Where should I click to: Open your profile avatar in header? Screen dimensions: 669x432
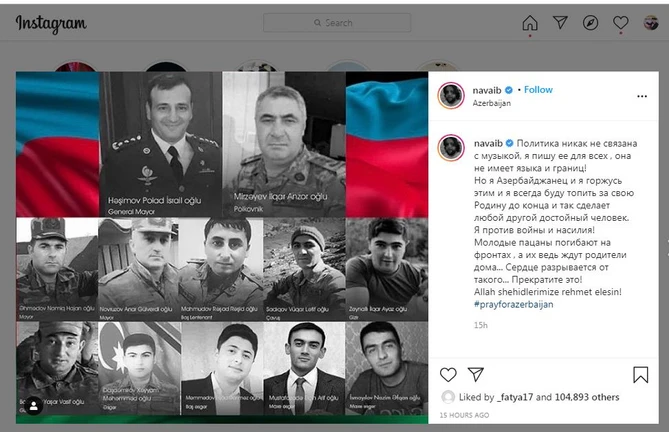tap(651, 23)
